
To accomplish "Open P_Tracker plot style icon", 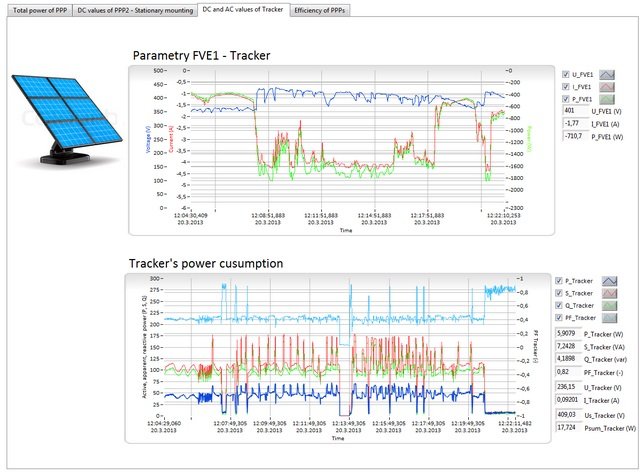I will point(609,281).
